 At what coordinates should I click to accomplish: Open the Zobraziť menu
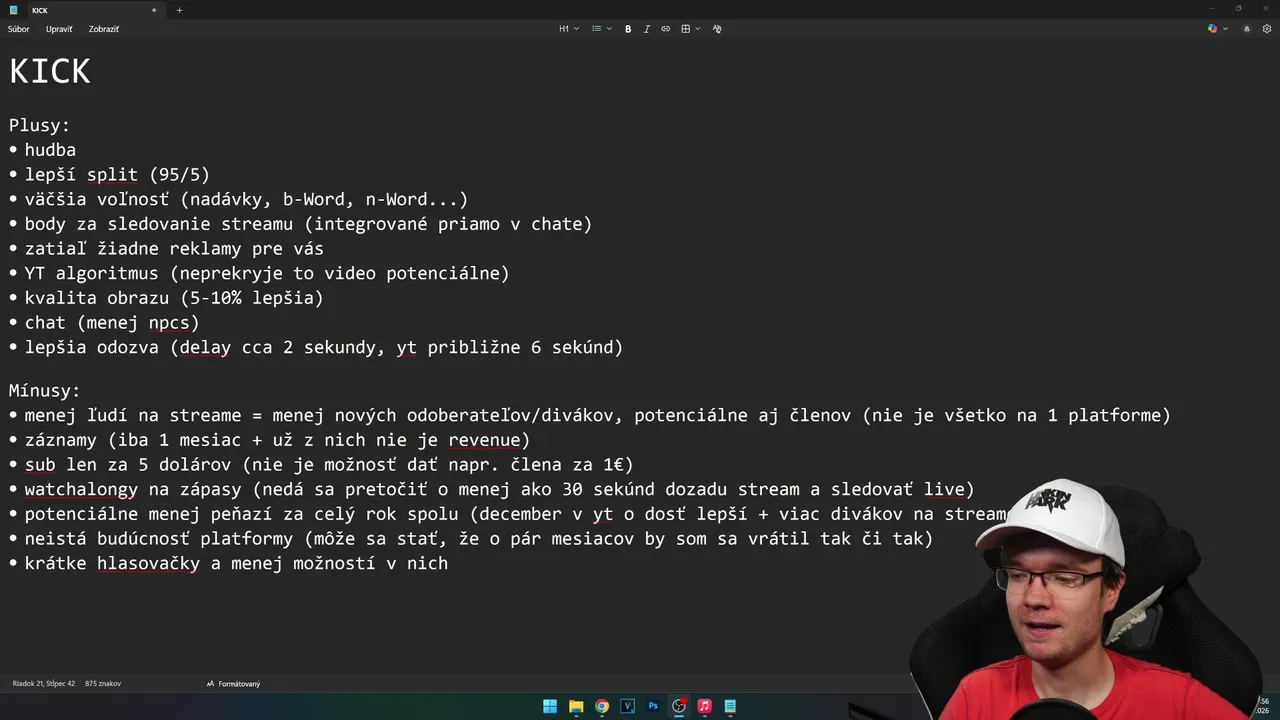tap(104, 29)
